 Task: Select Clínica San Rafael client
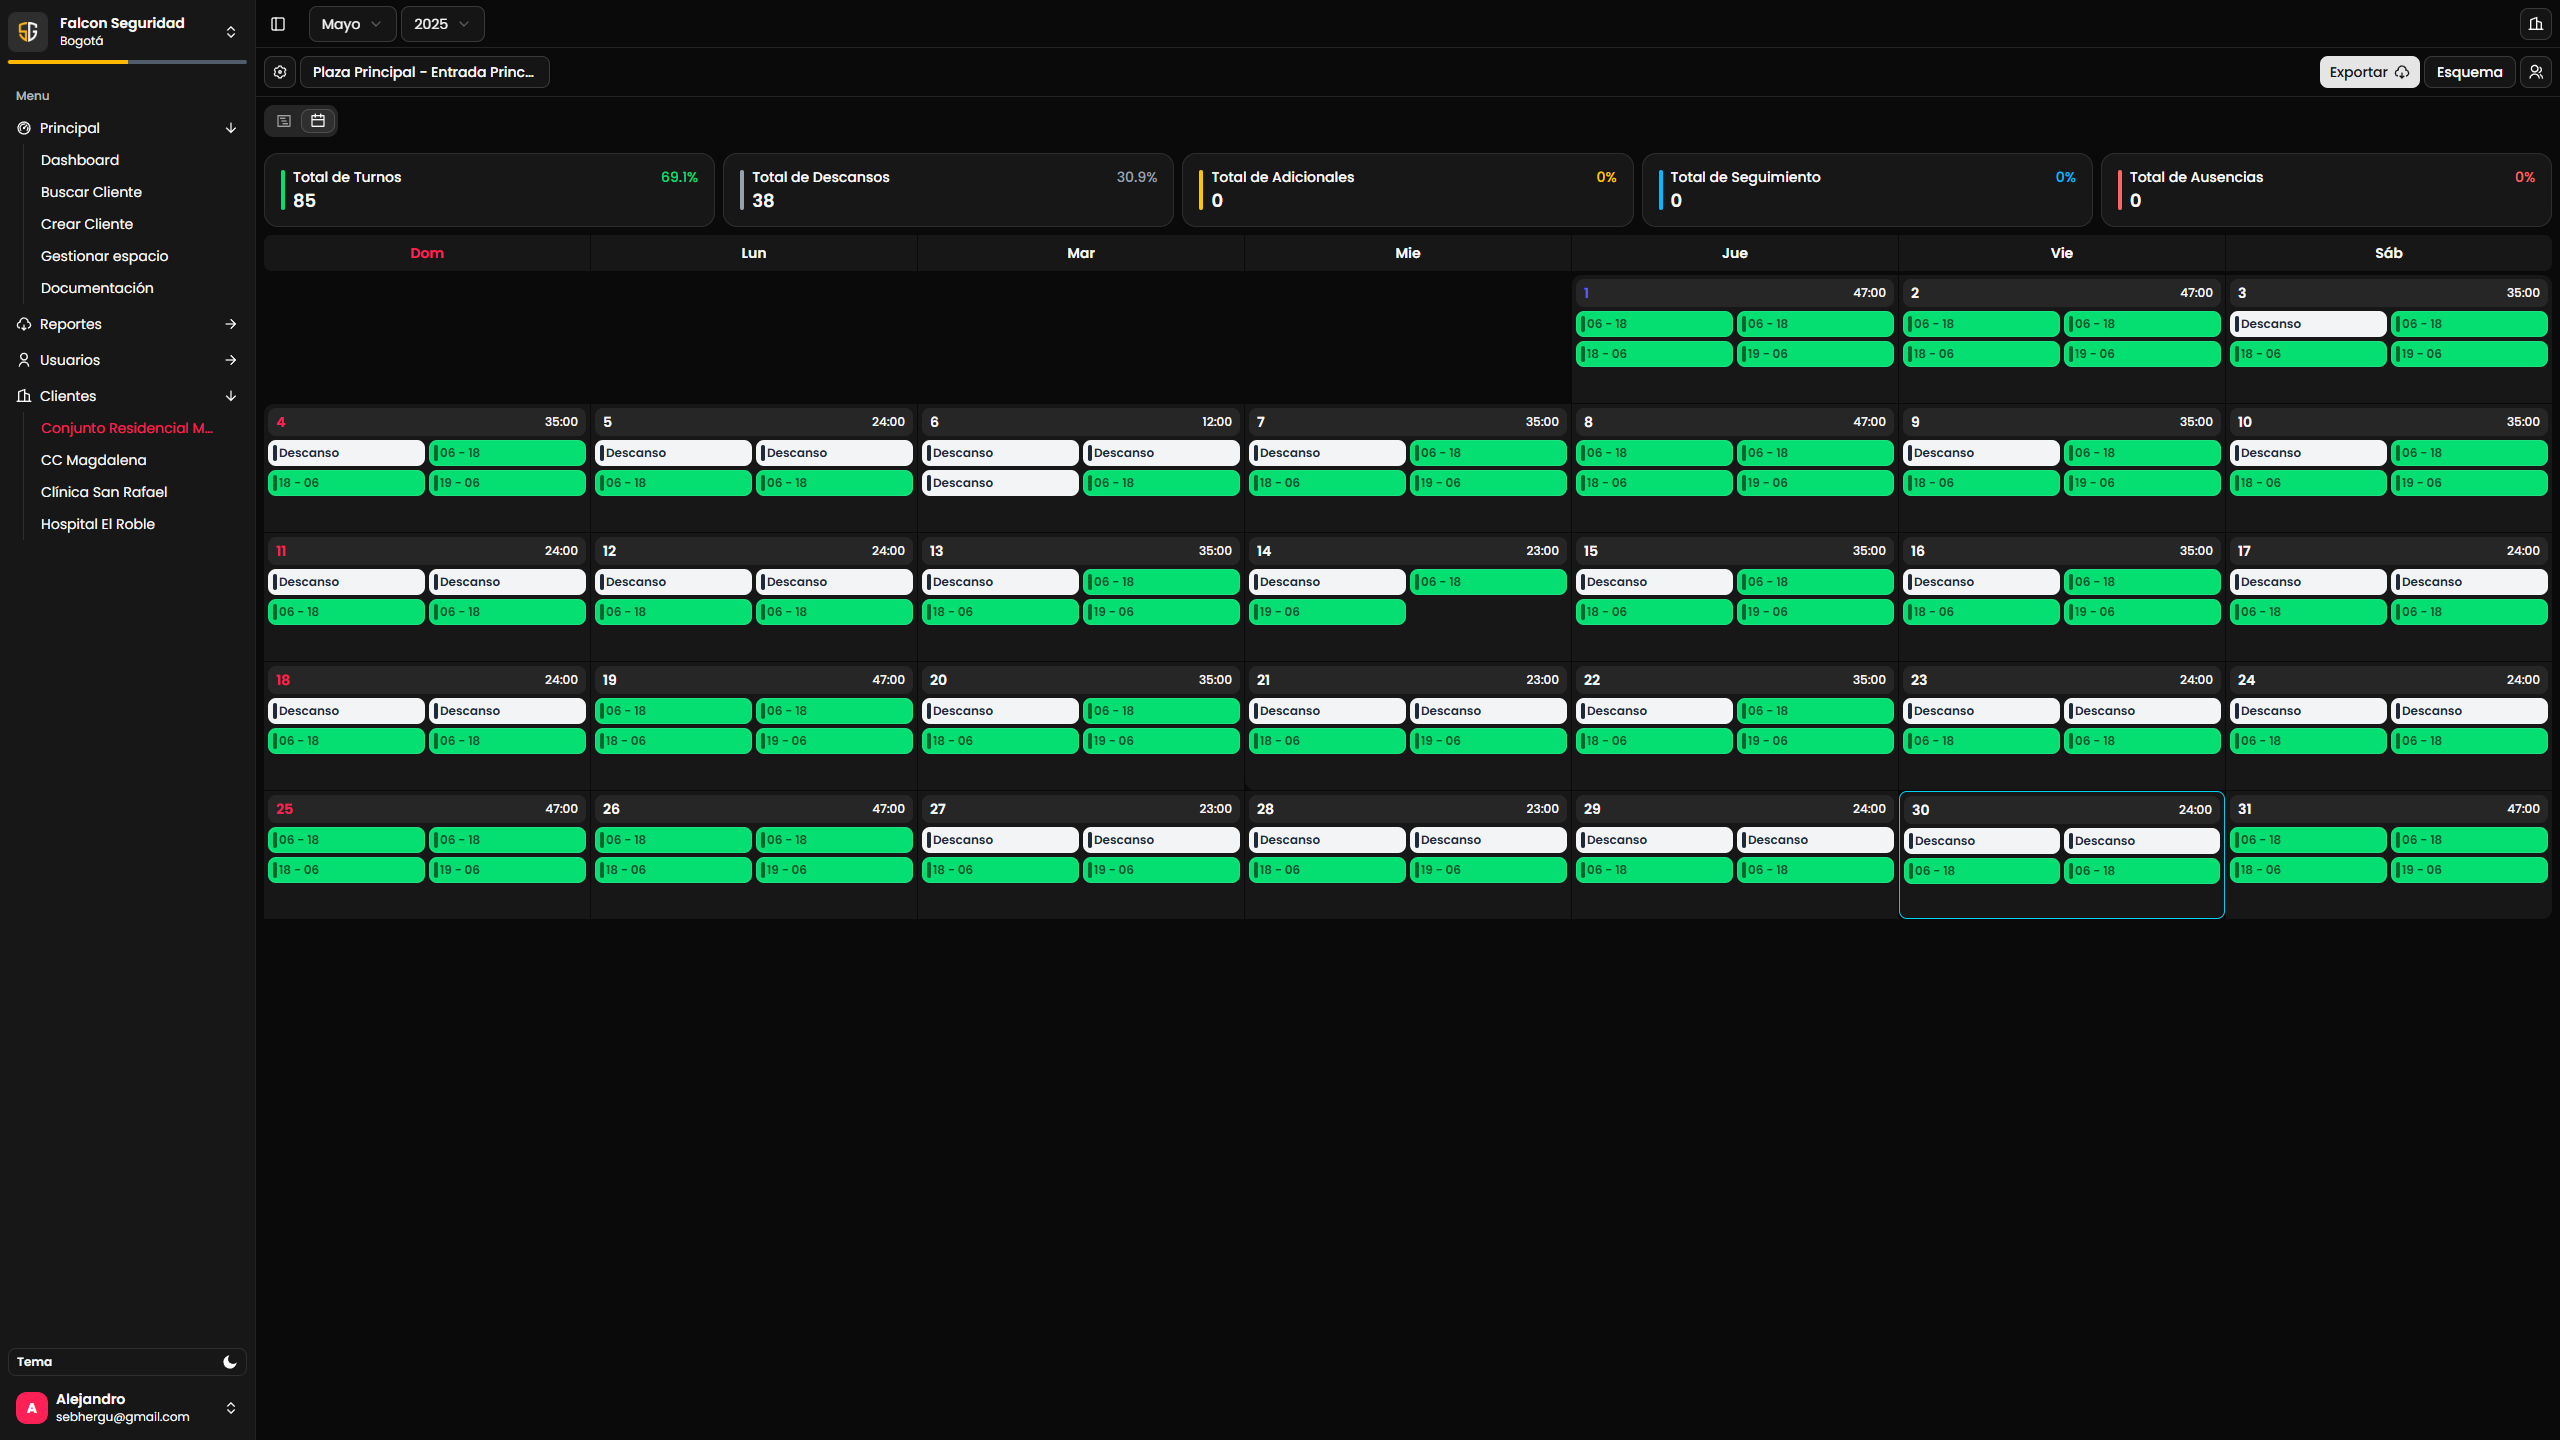[x=104, y=492]
